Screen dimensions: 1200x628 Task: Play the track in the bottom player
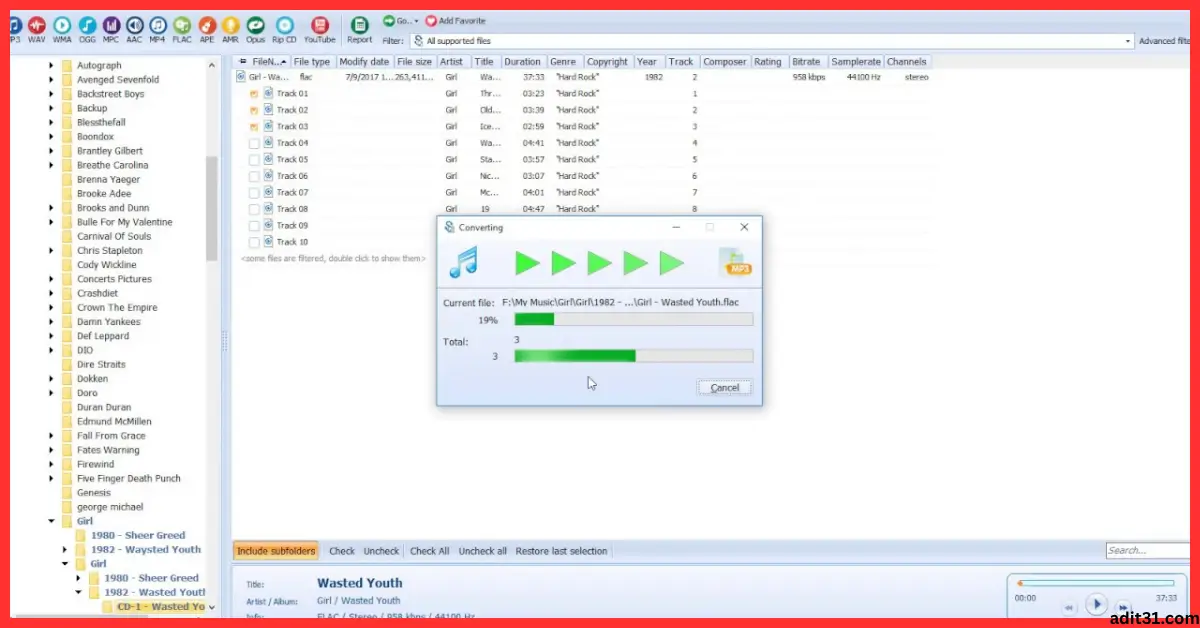(1097, 604)
